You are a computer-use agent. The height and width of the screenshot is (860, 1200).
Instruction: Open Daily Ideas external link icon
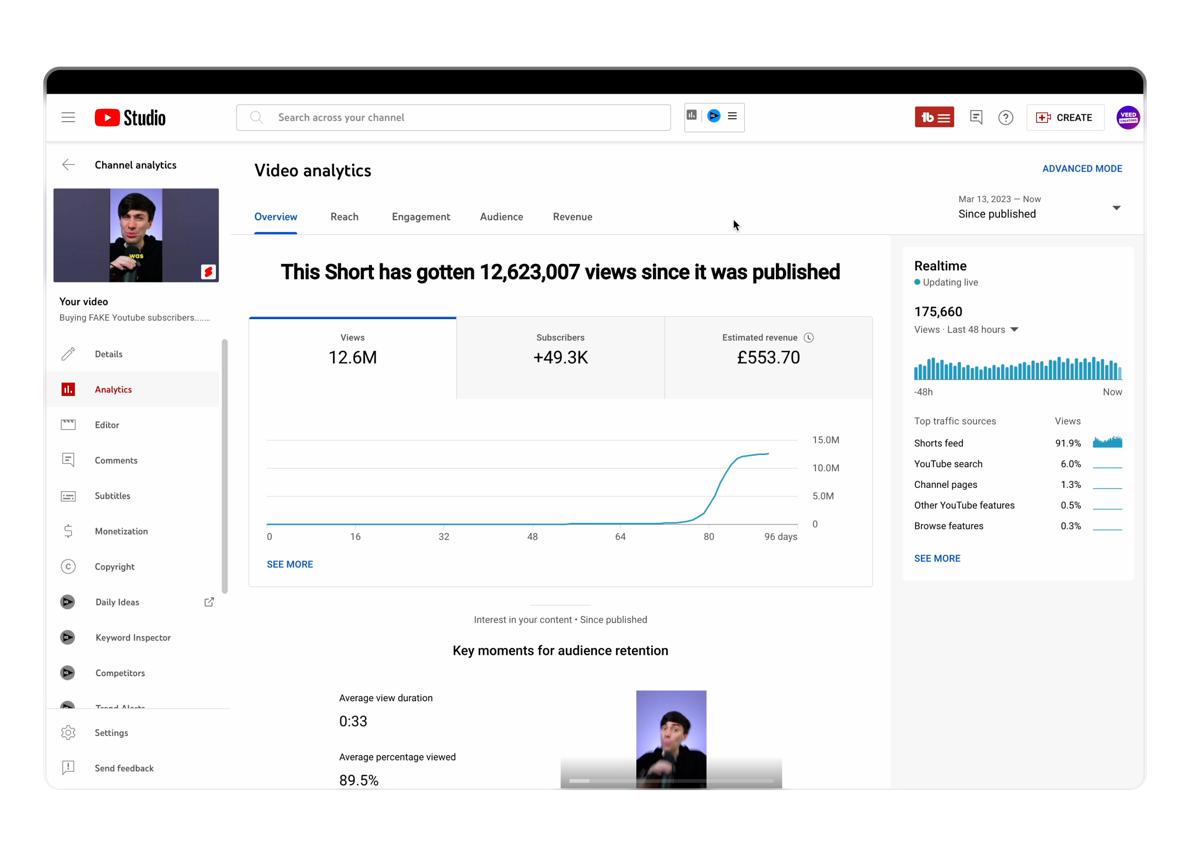209,602
